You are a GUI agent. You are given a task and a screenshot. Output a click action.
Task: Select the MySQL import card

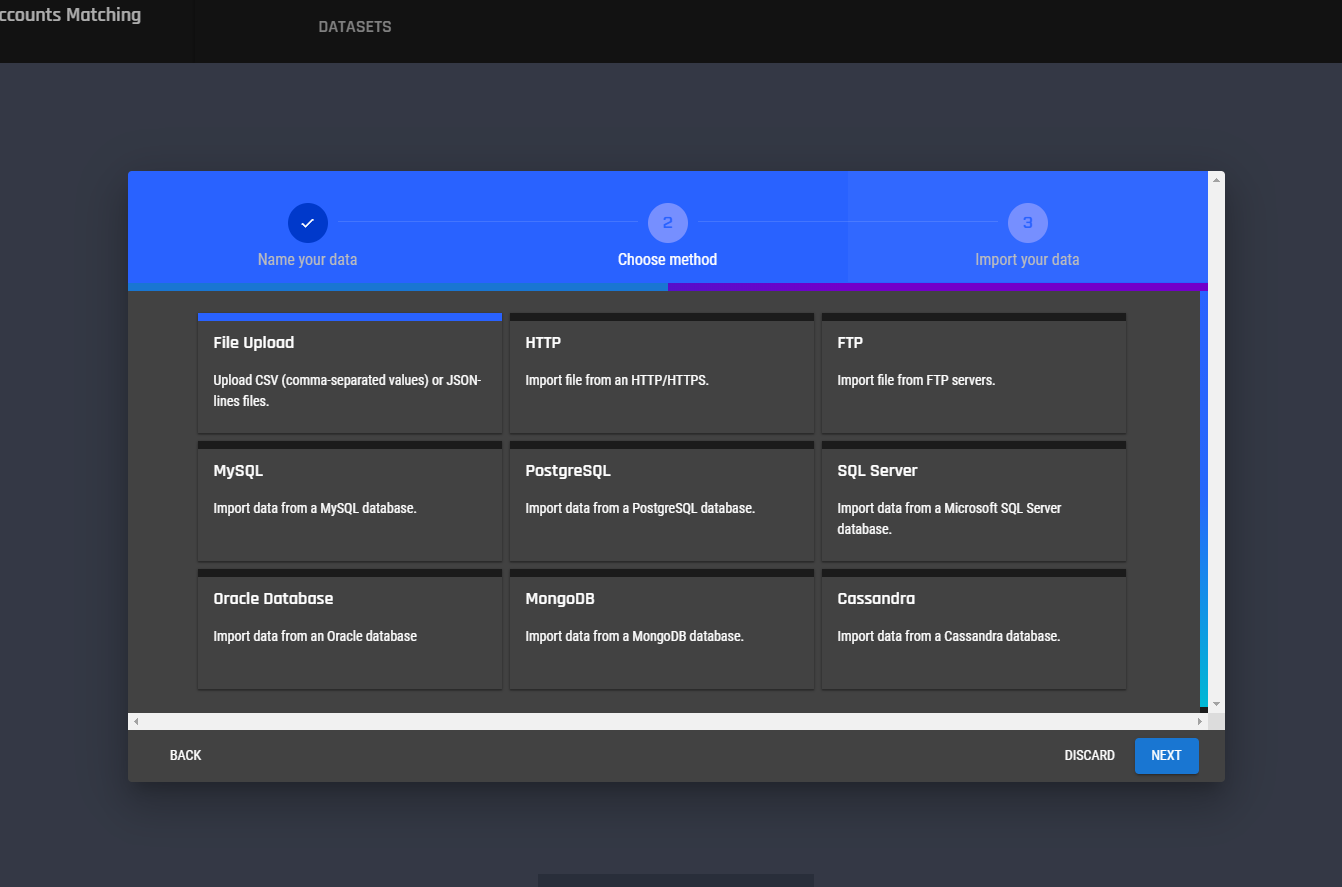[350, 501]
